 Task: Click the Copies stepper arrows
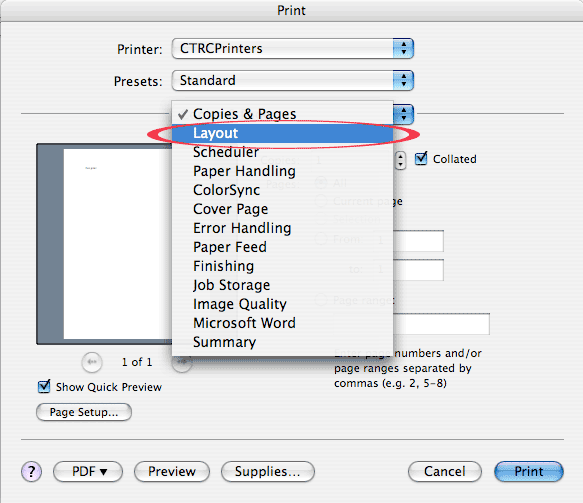tap(400, 161)
